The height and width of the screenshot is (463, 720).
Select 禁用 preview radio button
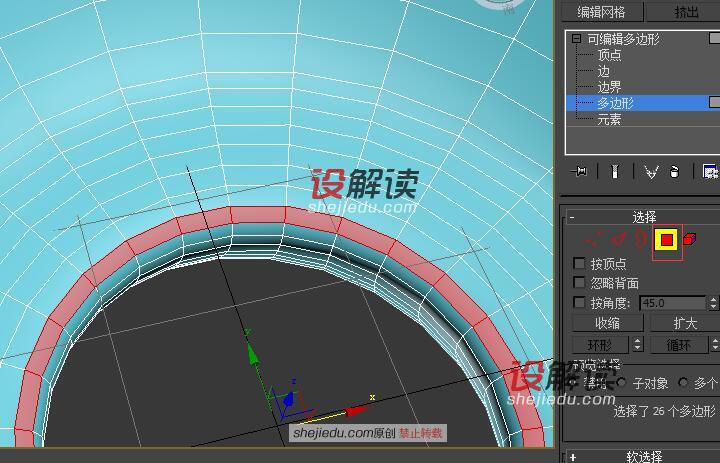574,382
